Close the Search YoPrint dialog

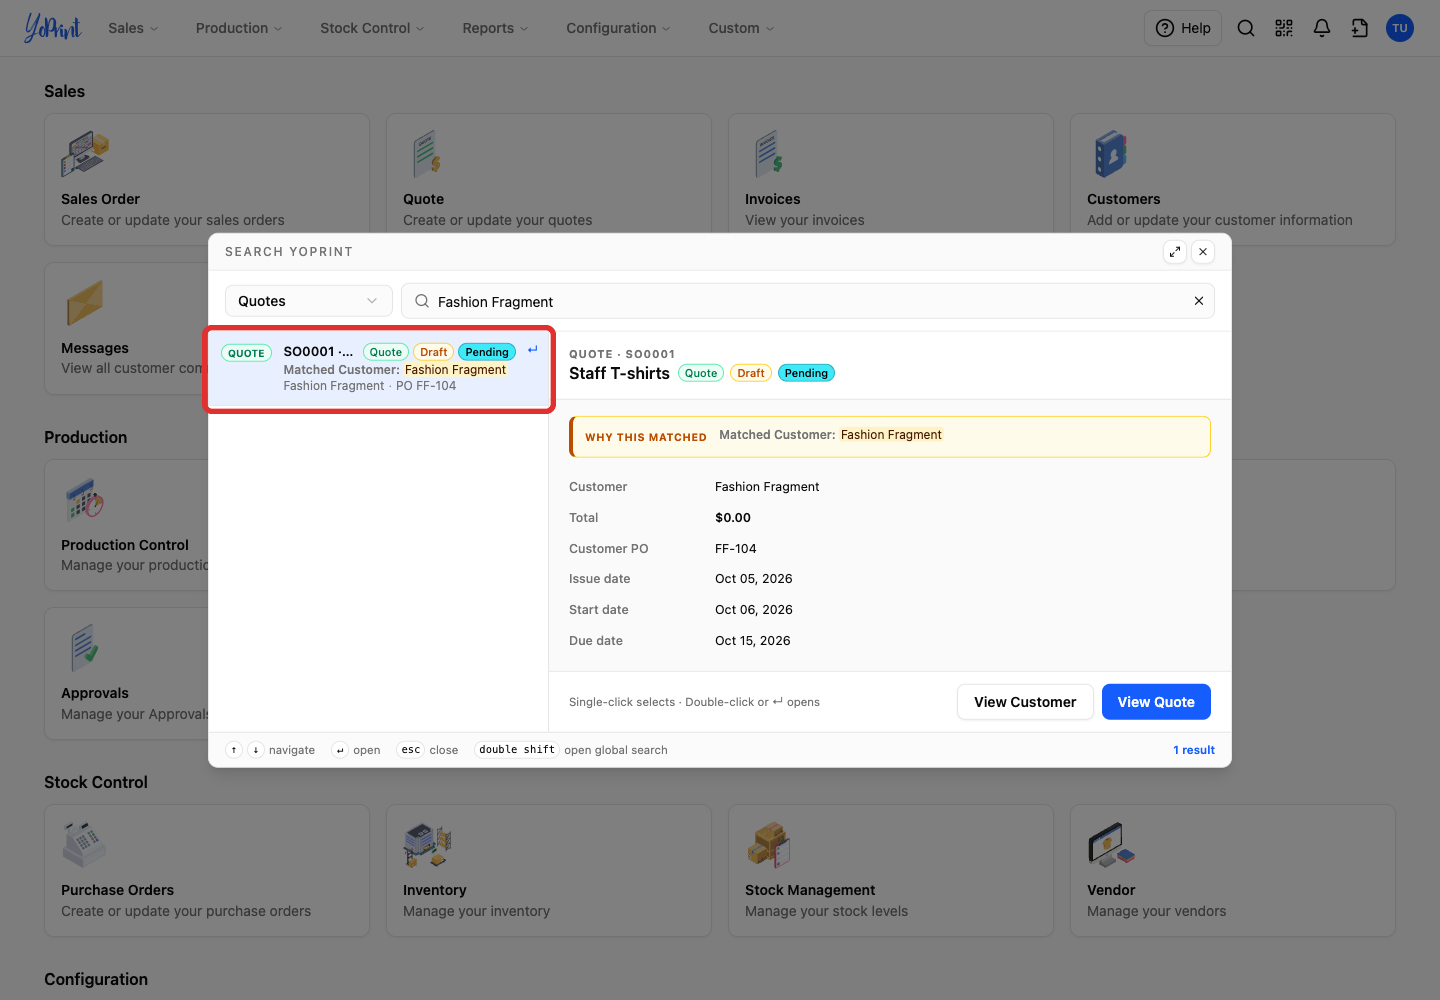pos(1203,252)
